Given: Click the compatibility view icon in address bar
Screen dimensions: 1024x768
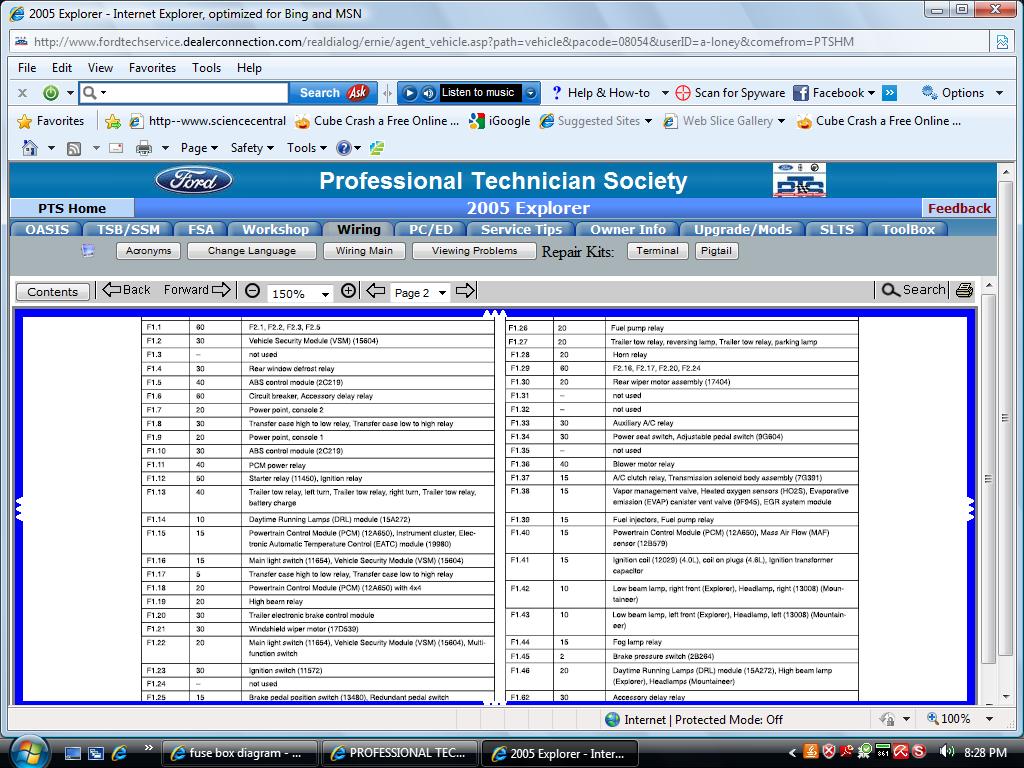Looking at the screenshot, I should [x=1002, y=42].
